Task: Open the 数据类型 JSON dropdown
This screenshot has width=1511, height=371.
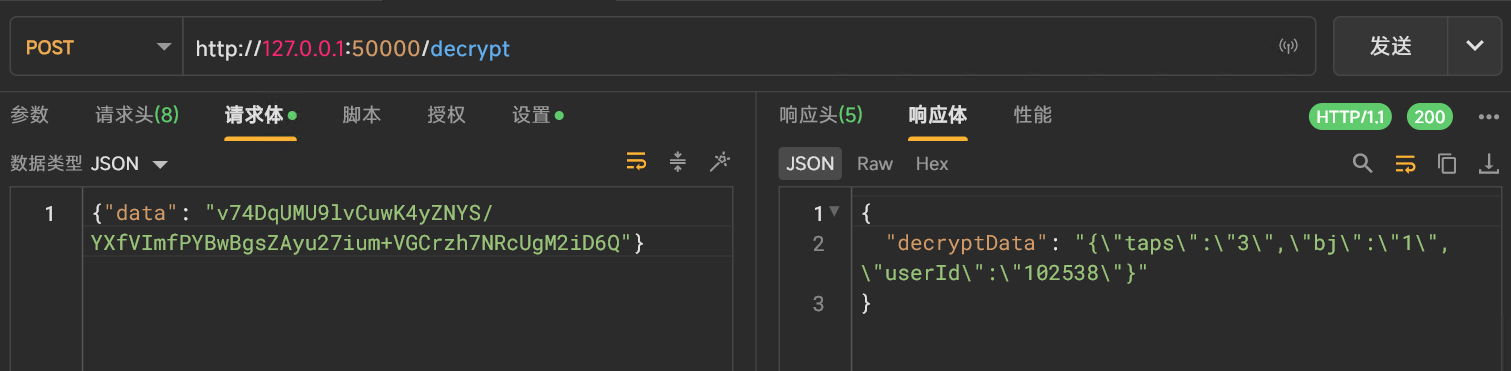Action: coord(129,164)
